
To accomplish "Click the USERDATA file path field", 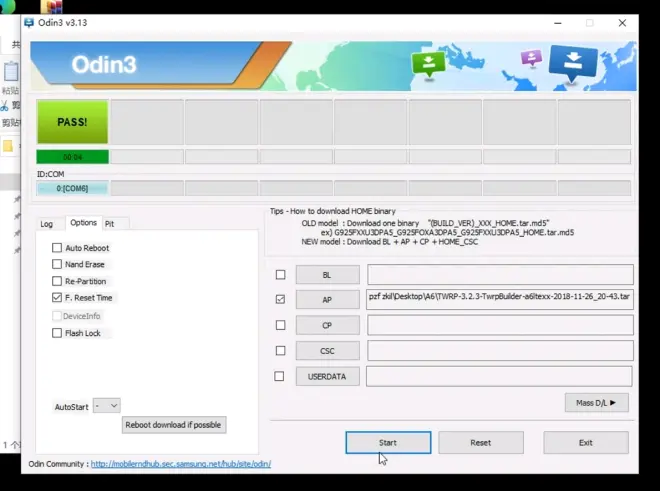I will tap(499, 376).
